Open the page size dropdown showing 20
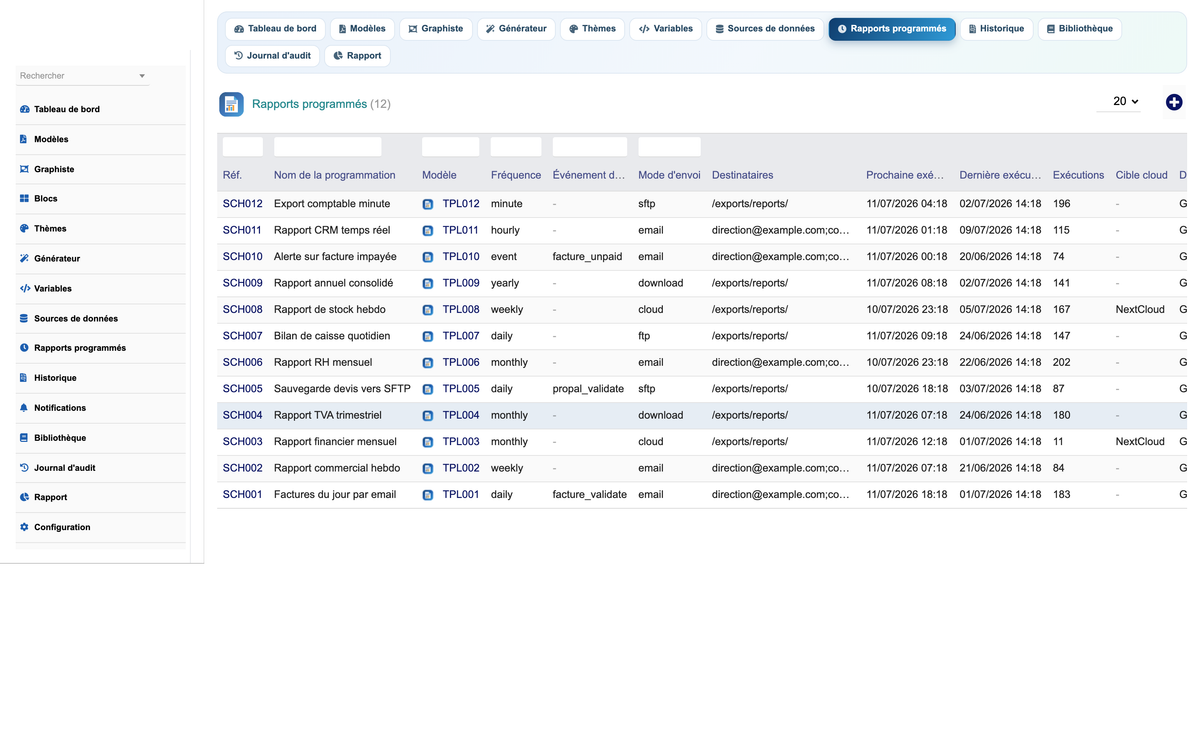The width and height of the screenshot is (1200, 743). coord(1119,101)
